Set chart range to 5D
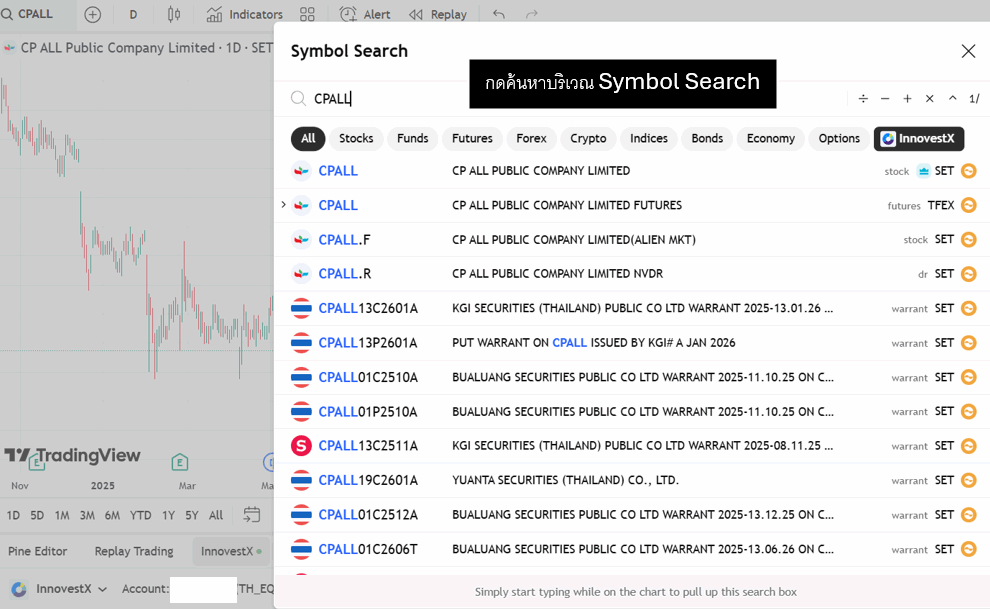This screenshot has height=609, width=990. pyautogui.click(x=37, y=515)
